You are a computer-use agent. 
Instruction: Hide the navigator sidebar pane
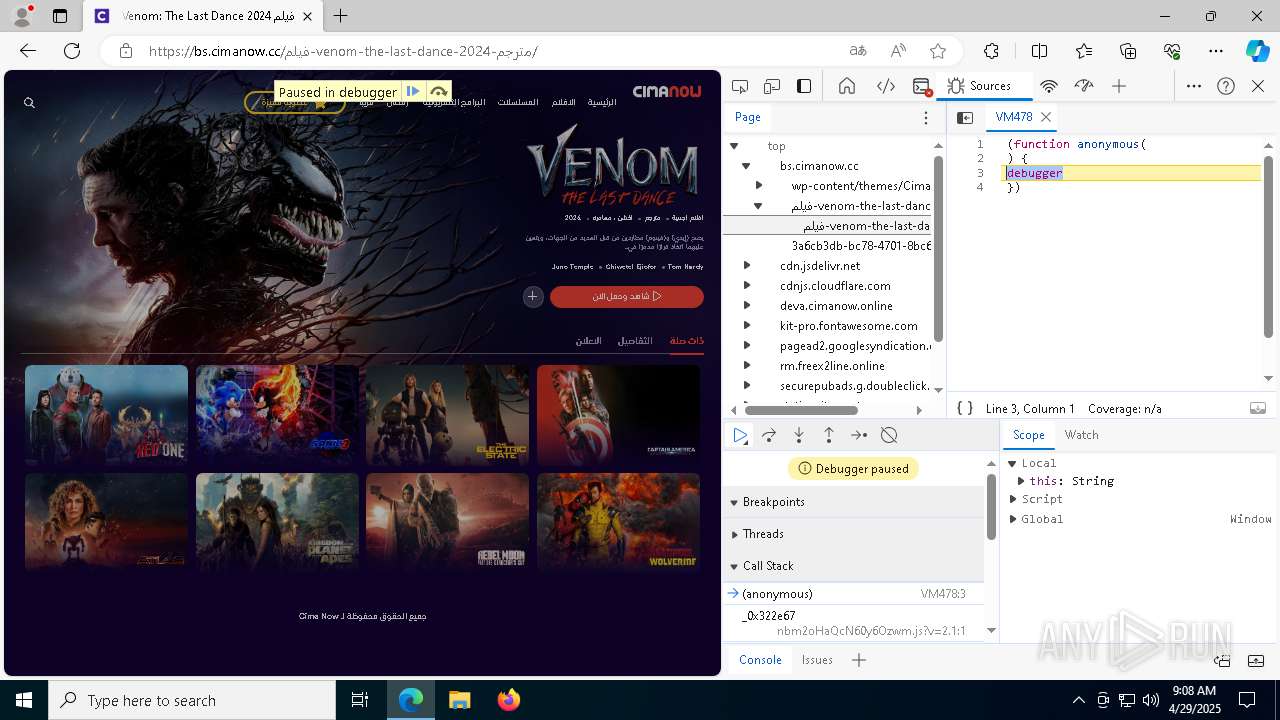[x=965, y=118]
